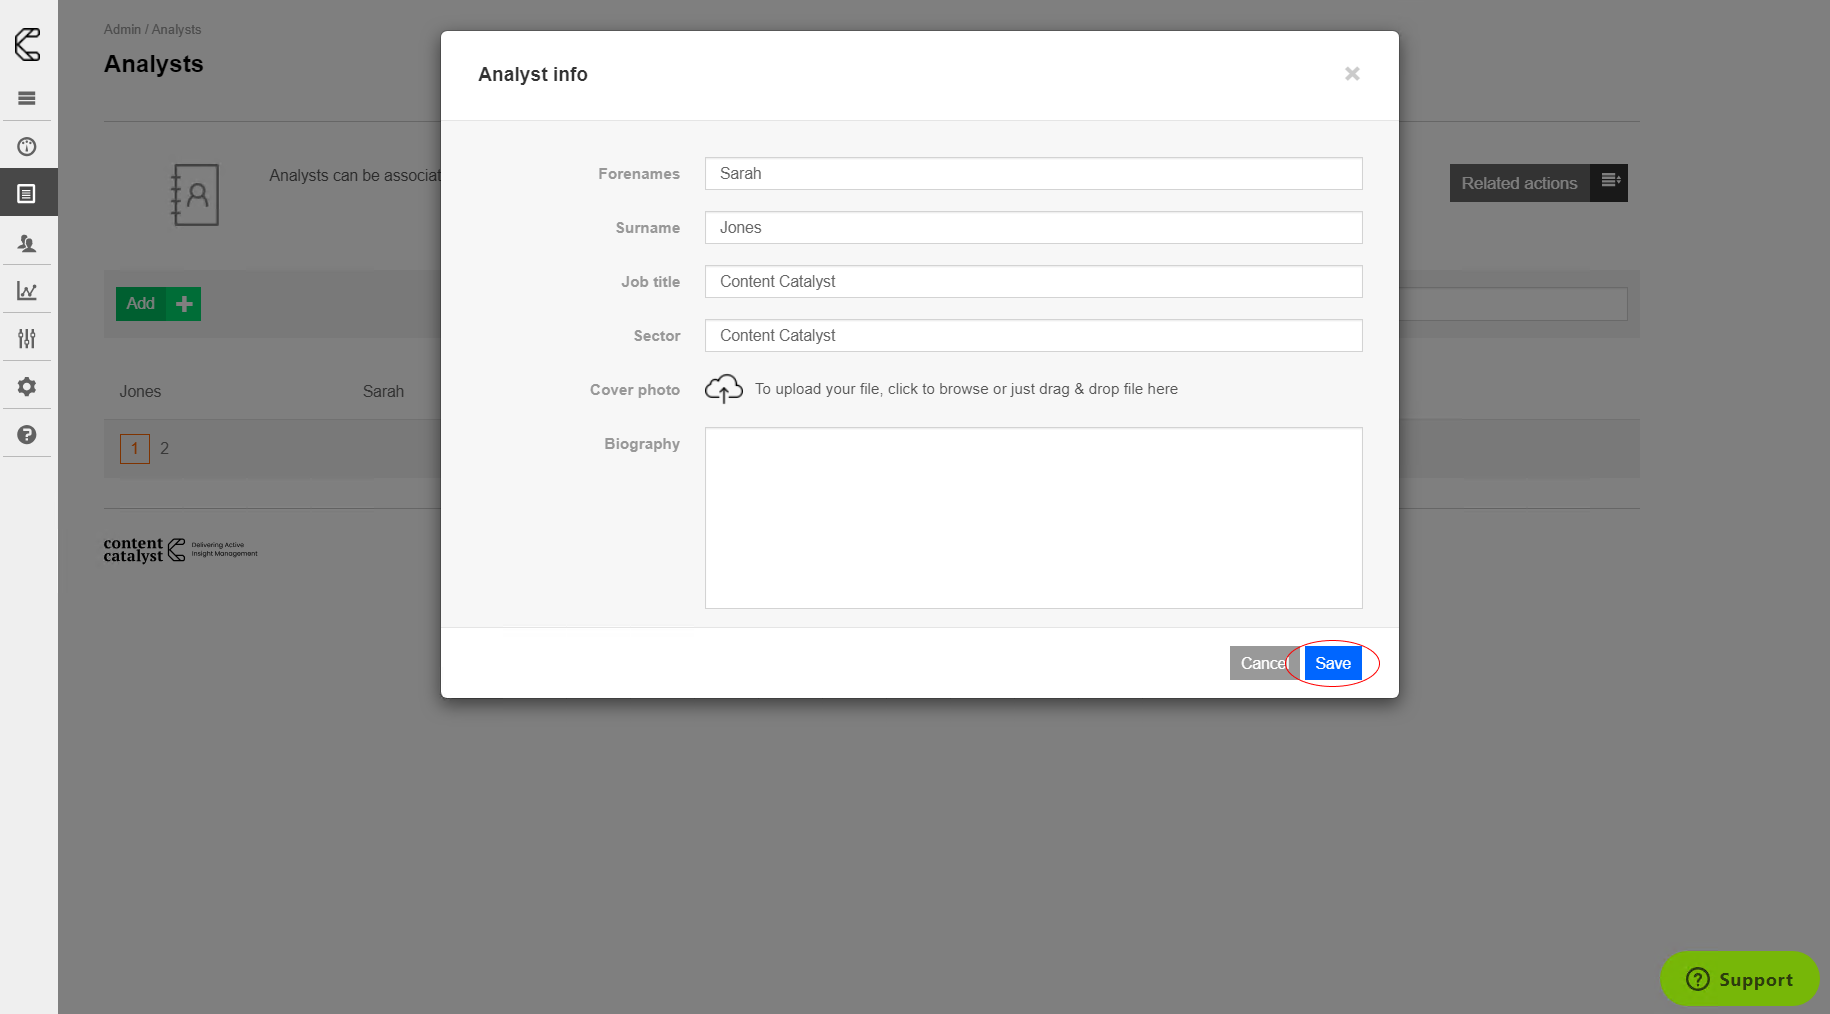Open the sliders configuration icon in sidebar
This screenshot has width=1830, height=1014.
click(27, 339)
